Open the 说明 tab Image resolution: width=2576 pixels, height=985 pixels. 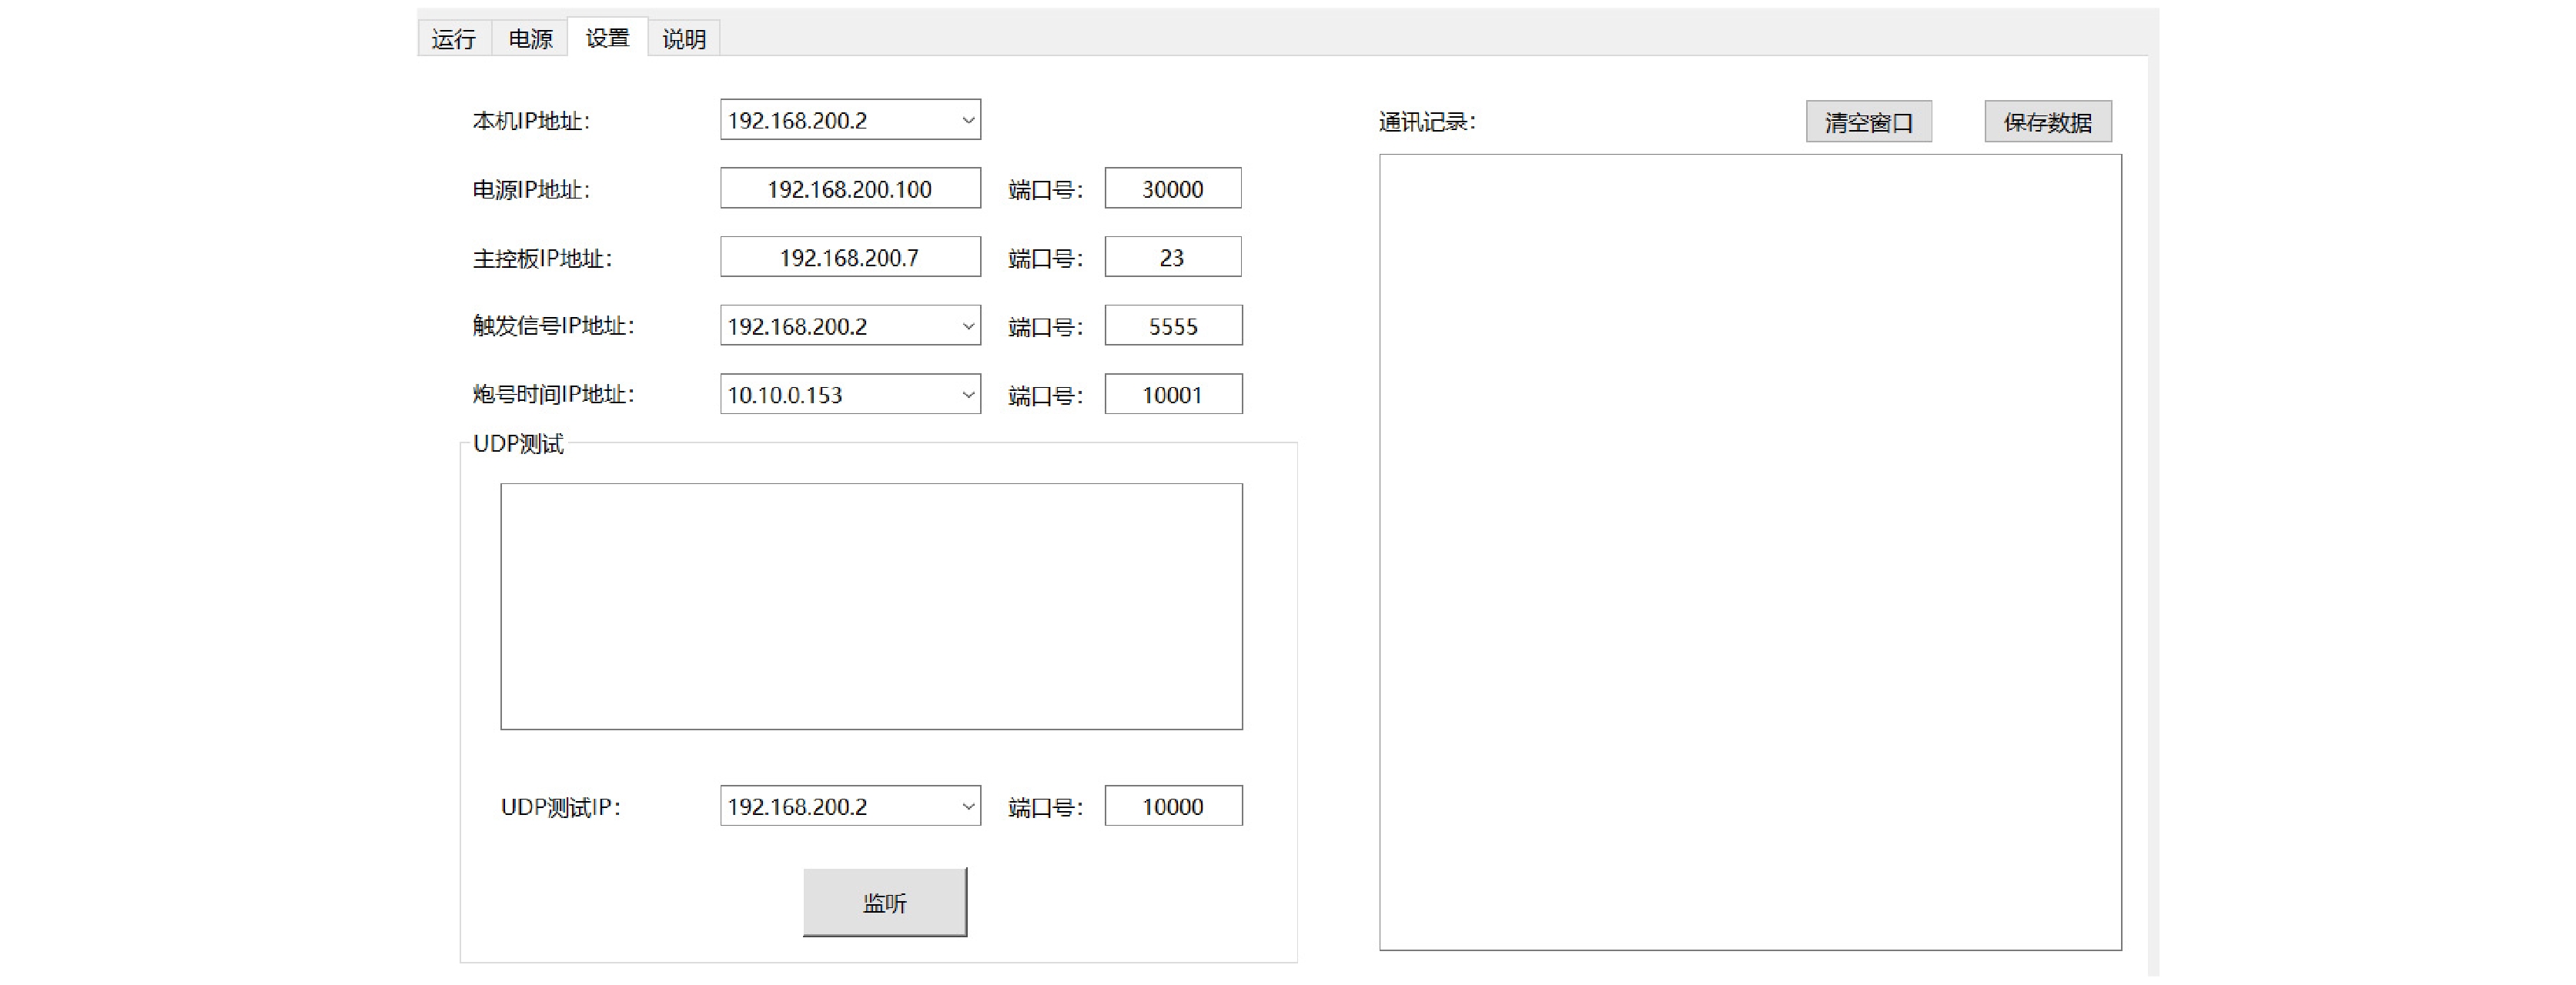684,39
